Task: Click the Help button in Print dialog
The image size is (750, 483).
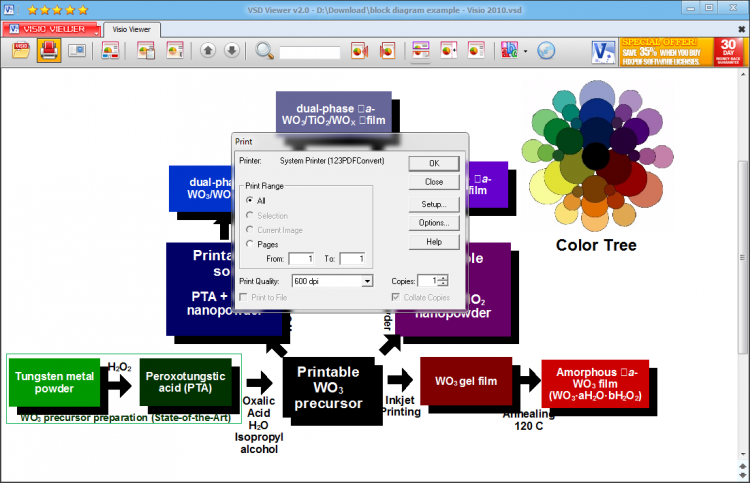Action: pyautogui.click(x=434, y=242)
